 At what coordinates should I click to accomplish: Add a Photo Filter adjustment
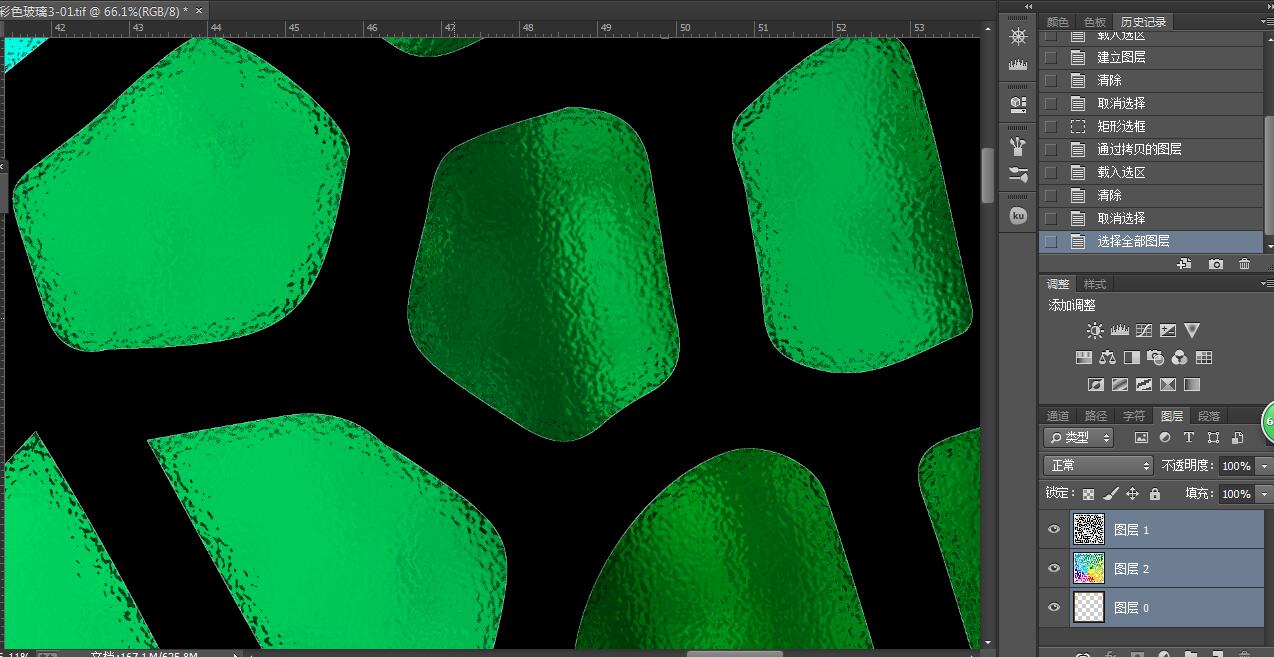tap(1156, 357)
